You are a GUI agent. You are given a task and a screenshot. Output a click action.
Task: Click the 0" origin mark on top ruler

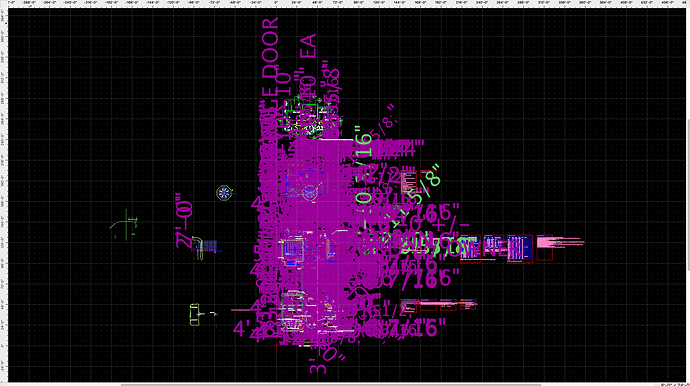[276, 3]
